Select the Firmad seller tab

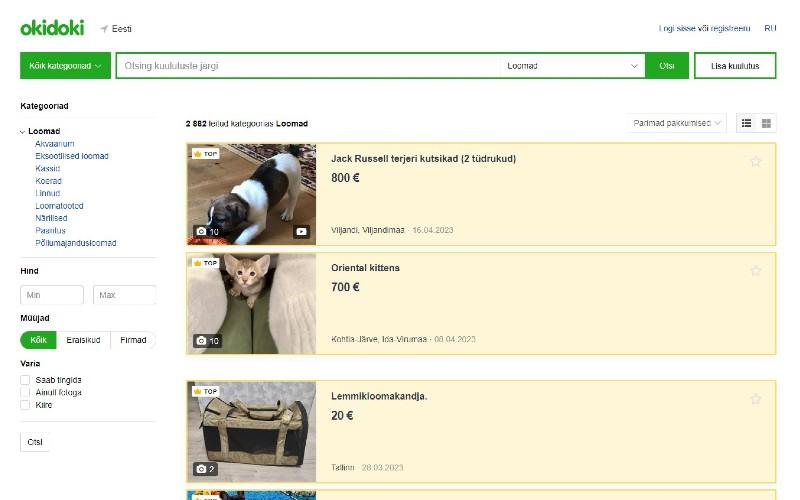132,340
